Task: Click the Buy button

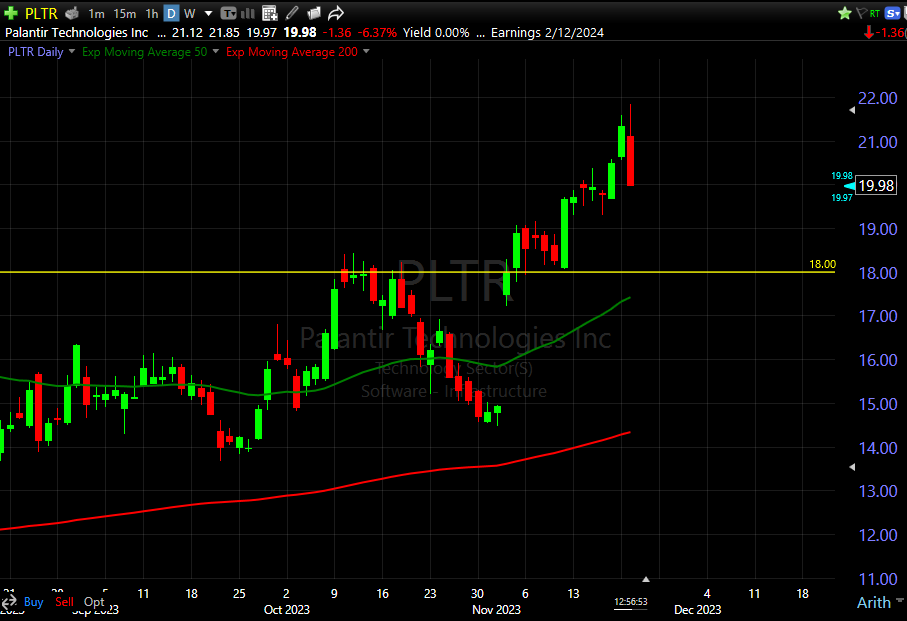Action: pos(34,602)
